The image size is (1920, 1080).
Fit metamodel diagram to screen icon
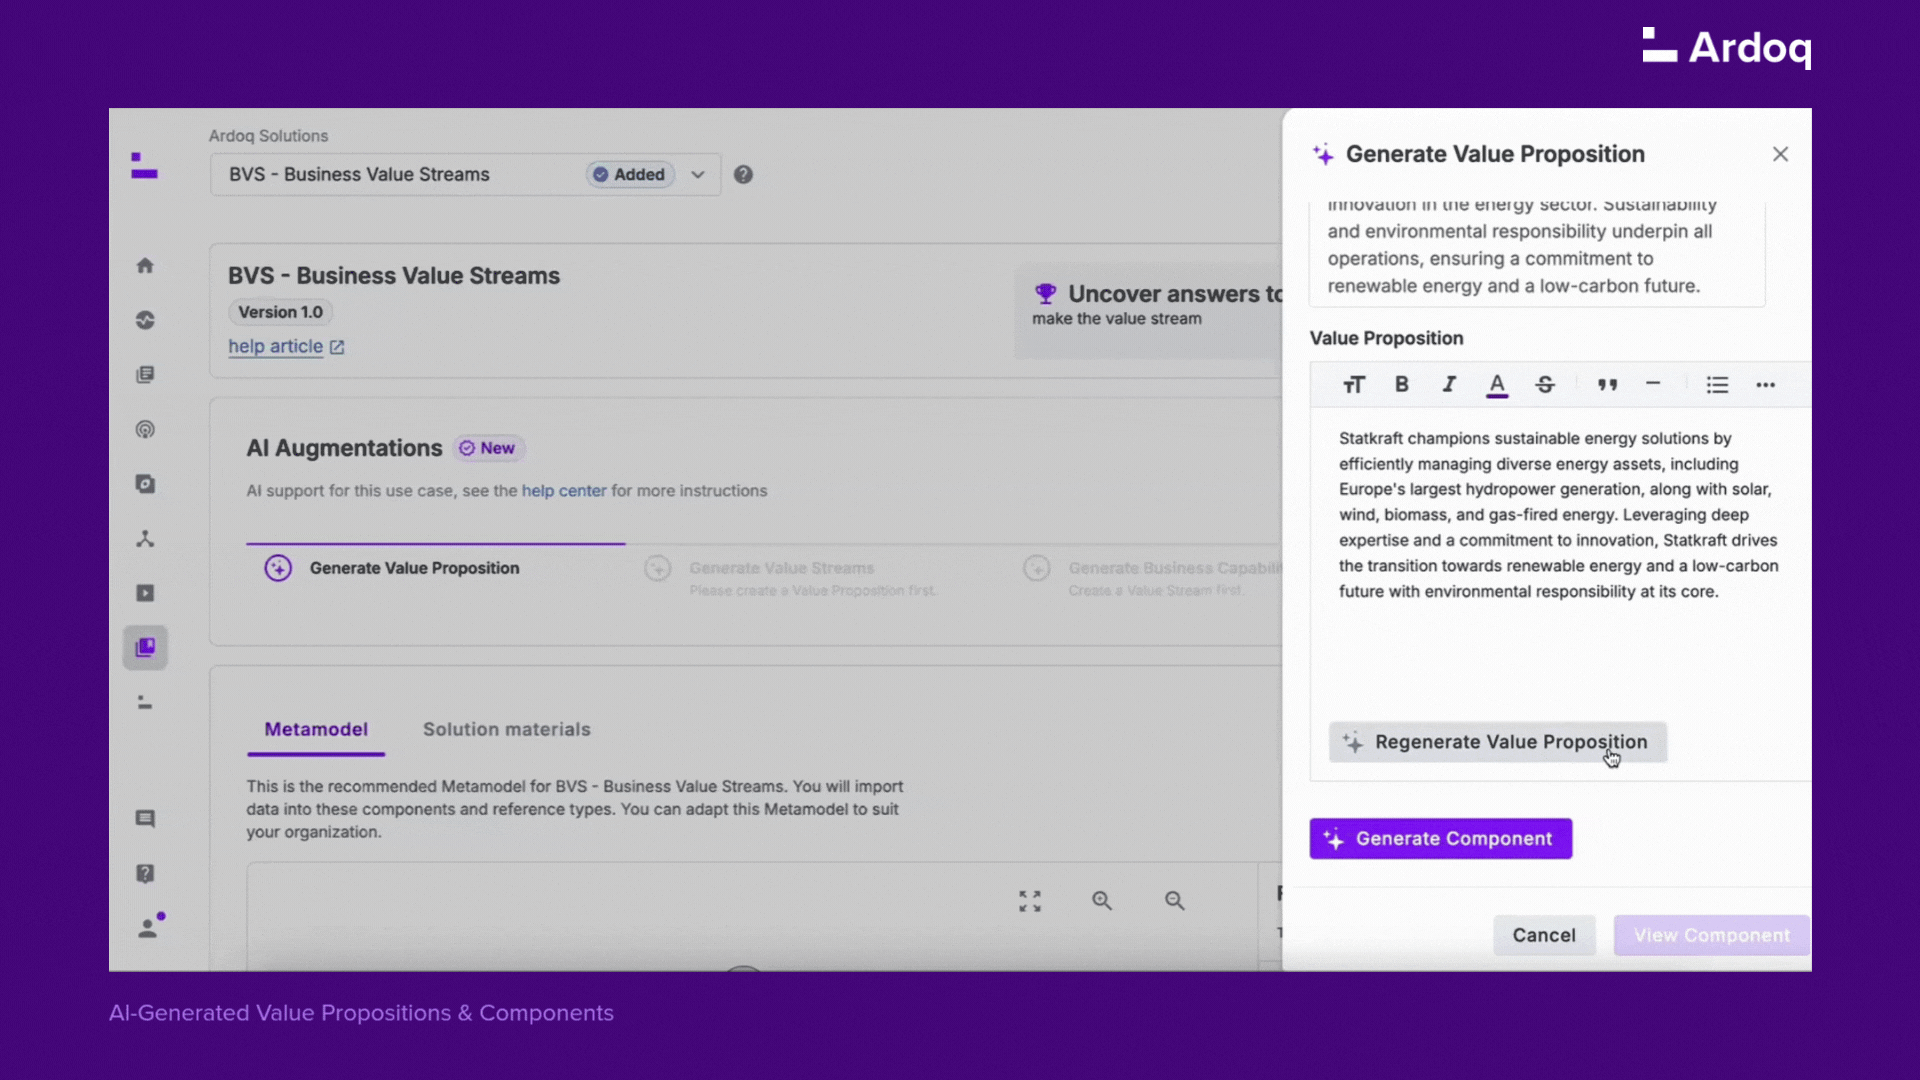pyautogui.click(x=1030, y=901)
